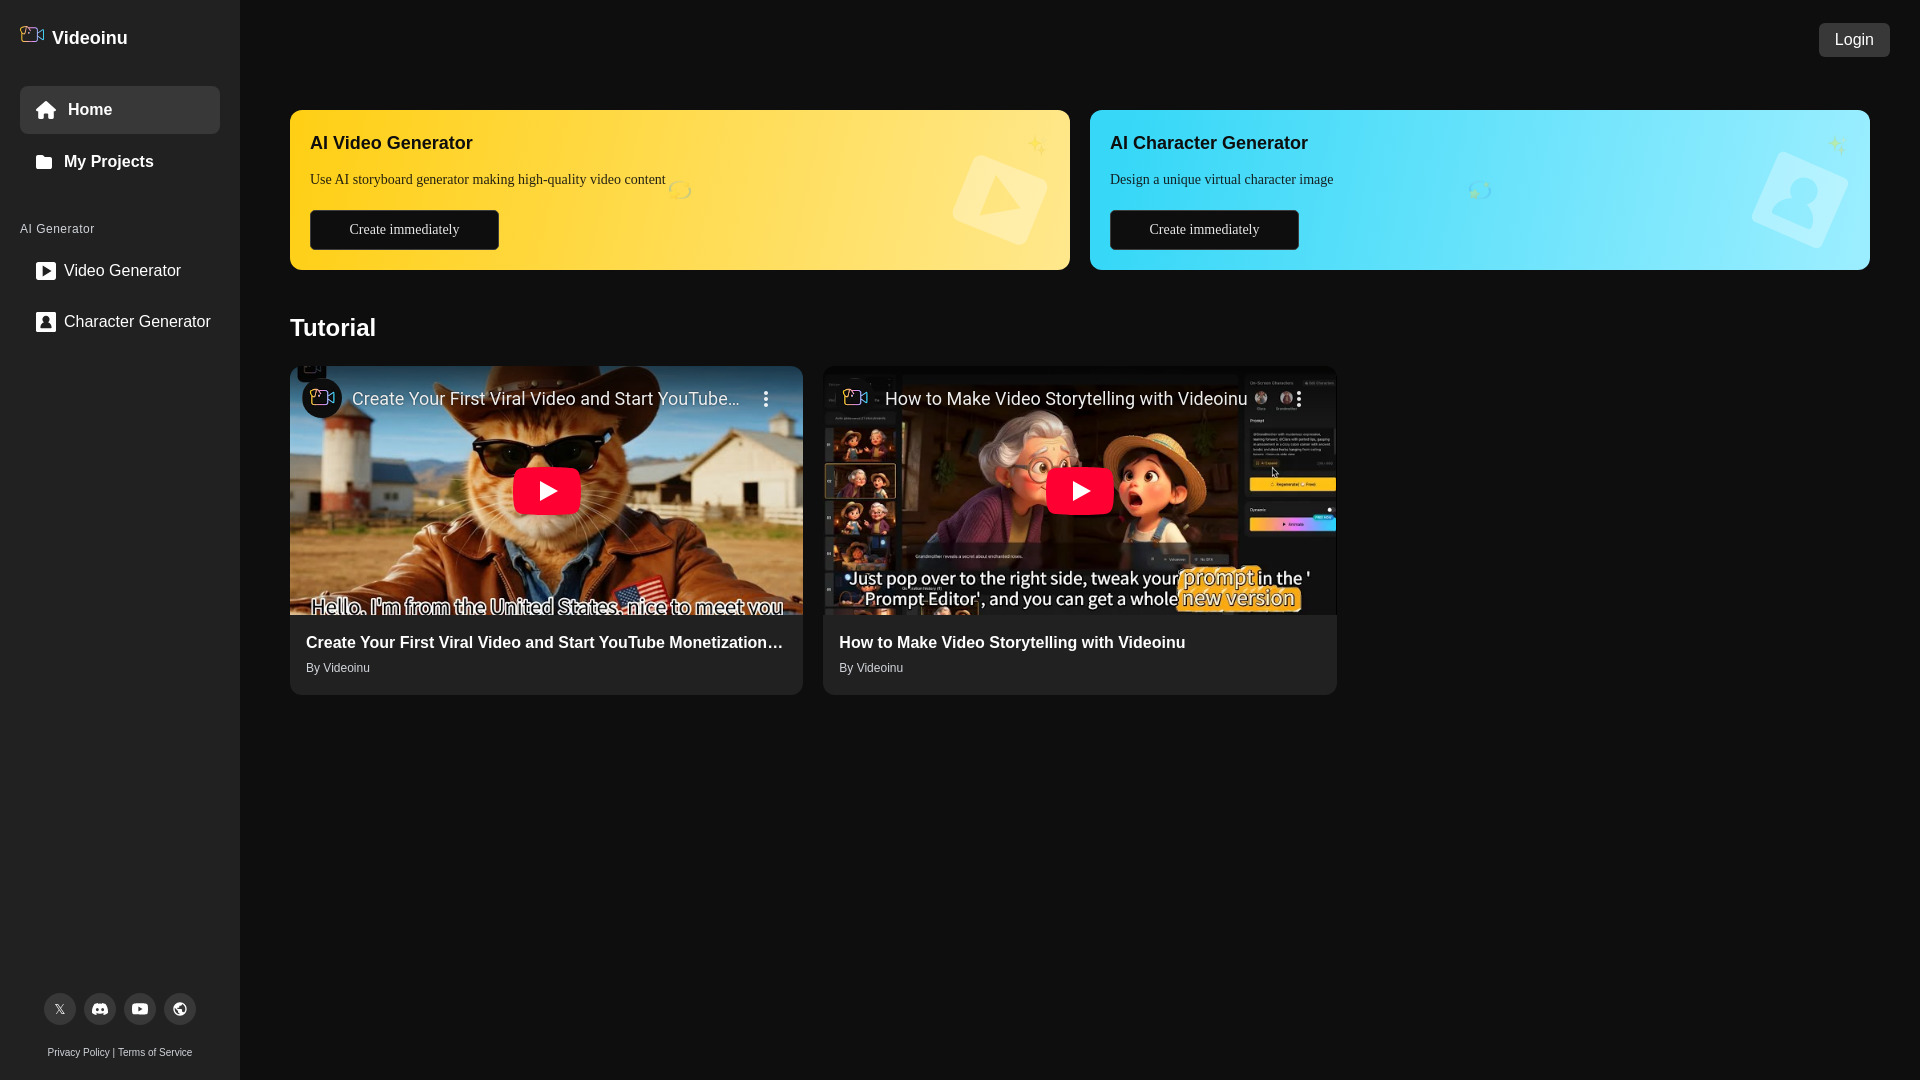Open the three-dot menu on the storytelling video
This screenshot has width=1920, height=1080.
tap(1298, 398)
